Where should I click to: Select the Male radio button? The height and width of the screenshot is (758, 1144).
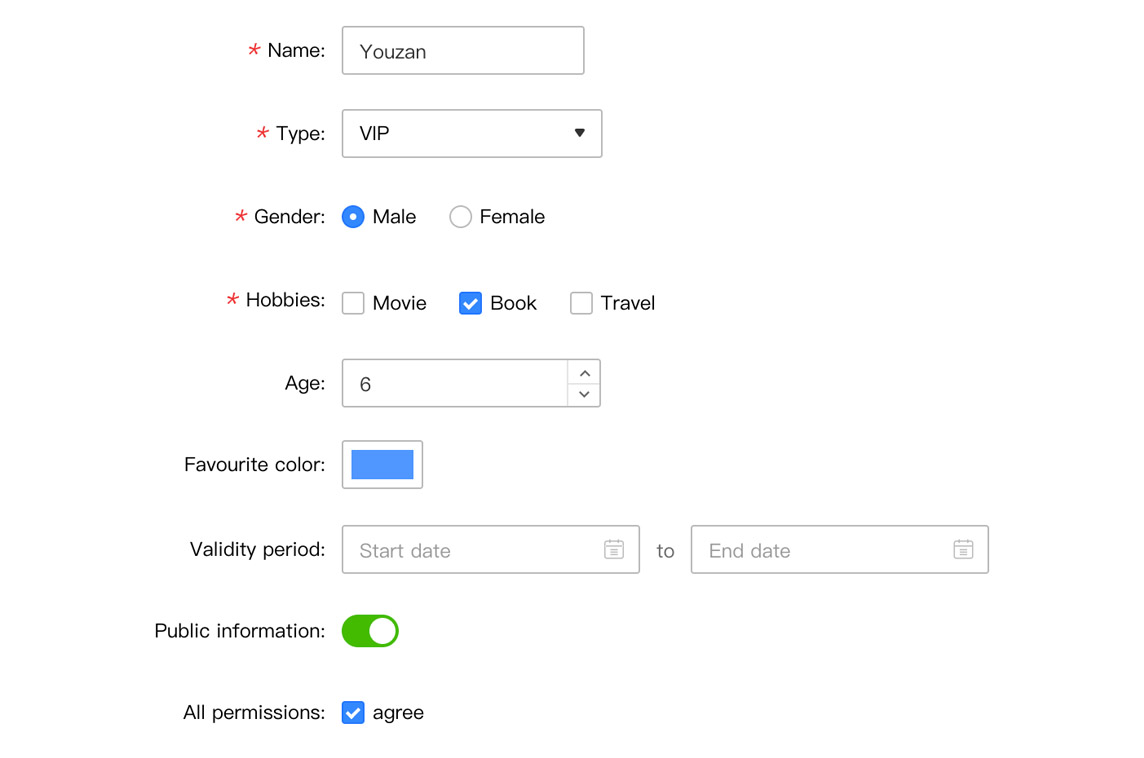pyautogui.click(x=353, y=217)
